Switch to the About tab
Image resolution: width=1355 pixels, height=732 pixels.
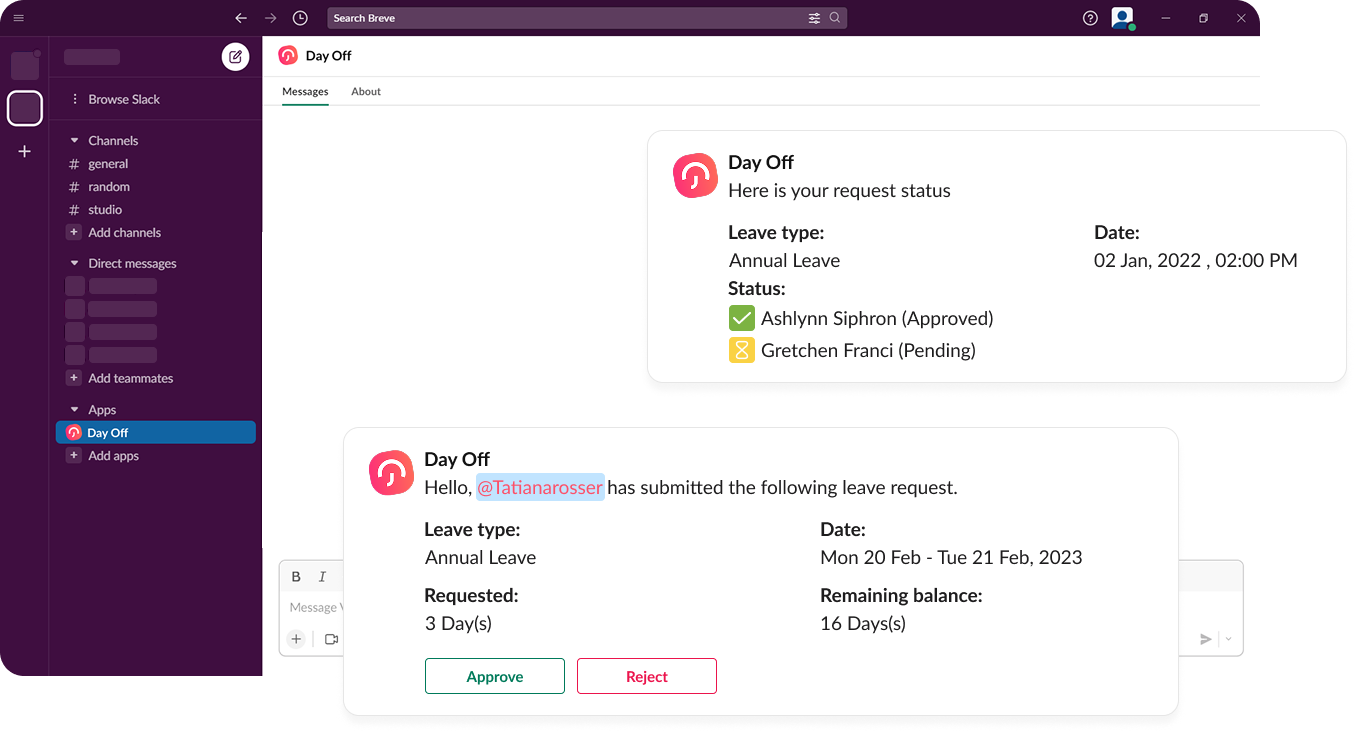(x=366, y=91)
